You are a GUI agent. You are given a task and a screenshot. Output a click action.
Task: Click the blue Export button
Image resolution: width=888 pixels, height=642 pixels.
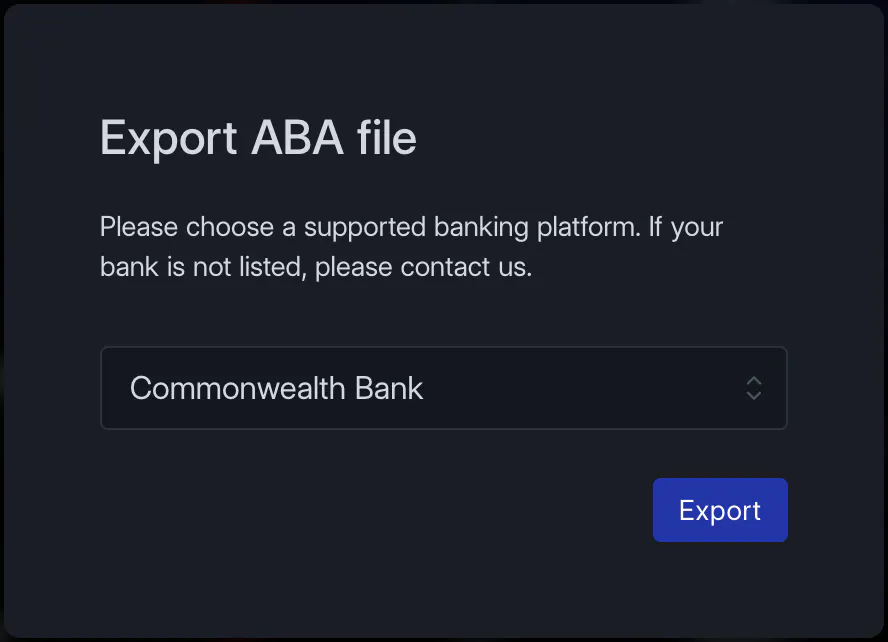click(x=720, y=510)
